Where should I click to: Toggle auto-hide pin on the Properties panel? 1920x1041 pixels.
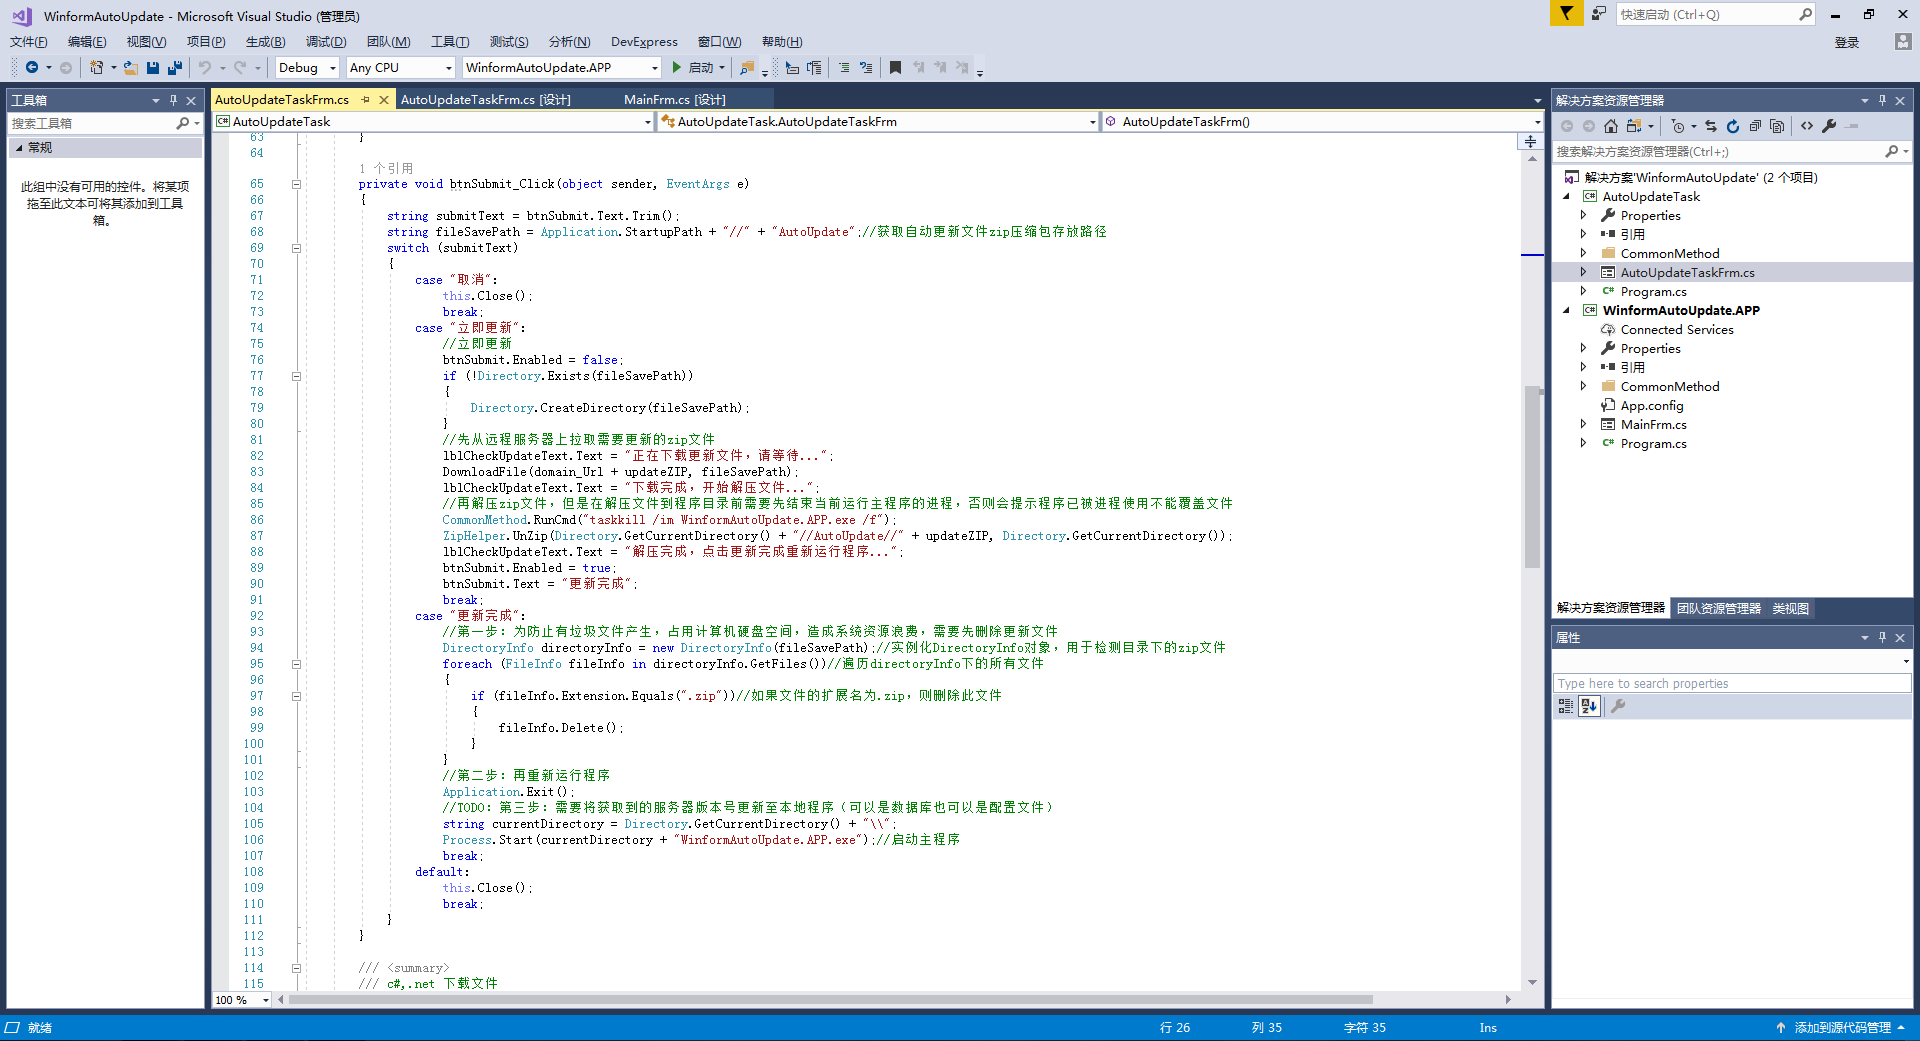(x=1882, y=637)
